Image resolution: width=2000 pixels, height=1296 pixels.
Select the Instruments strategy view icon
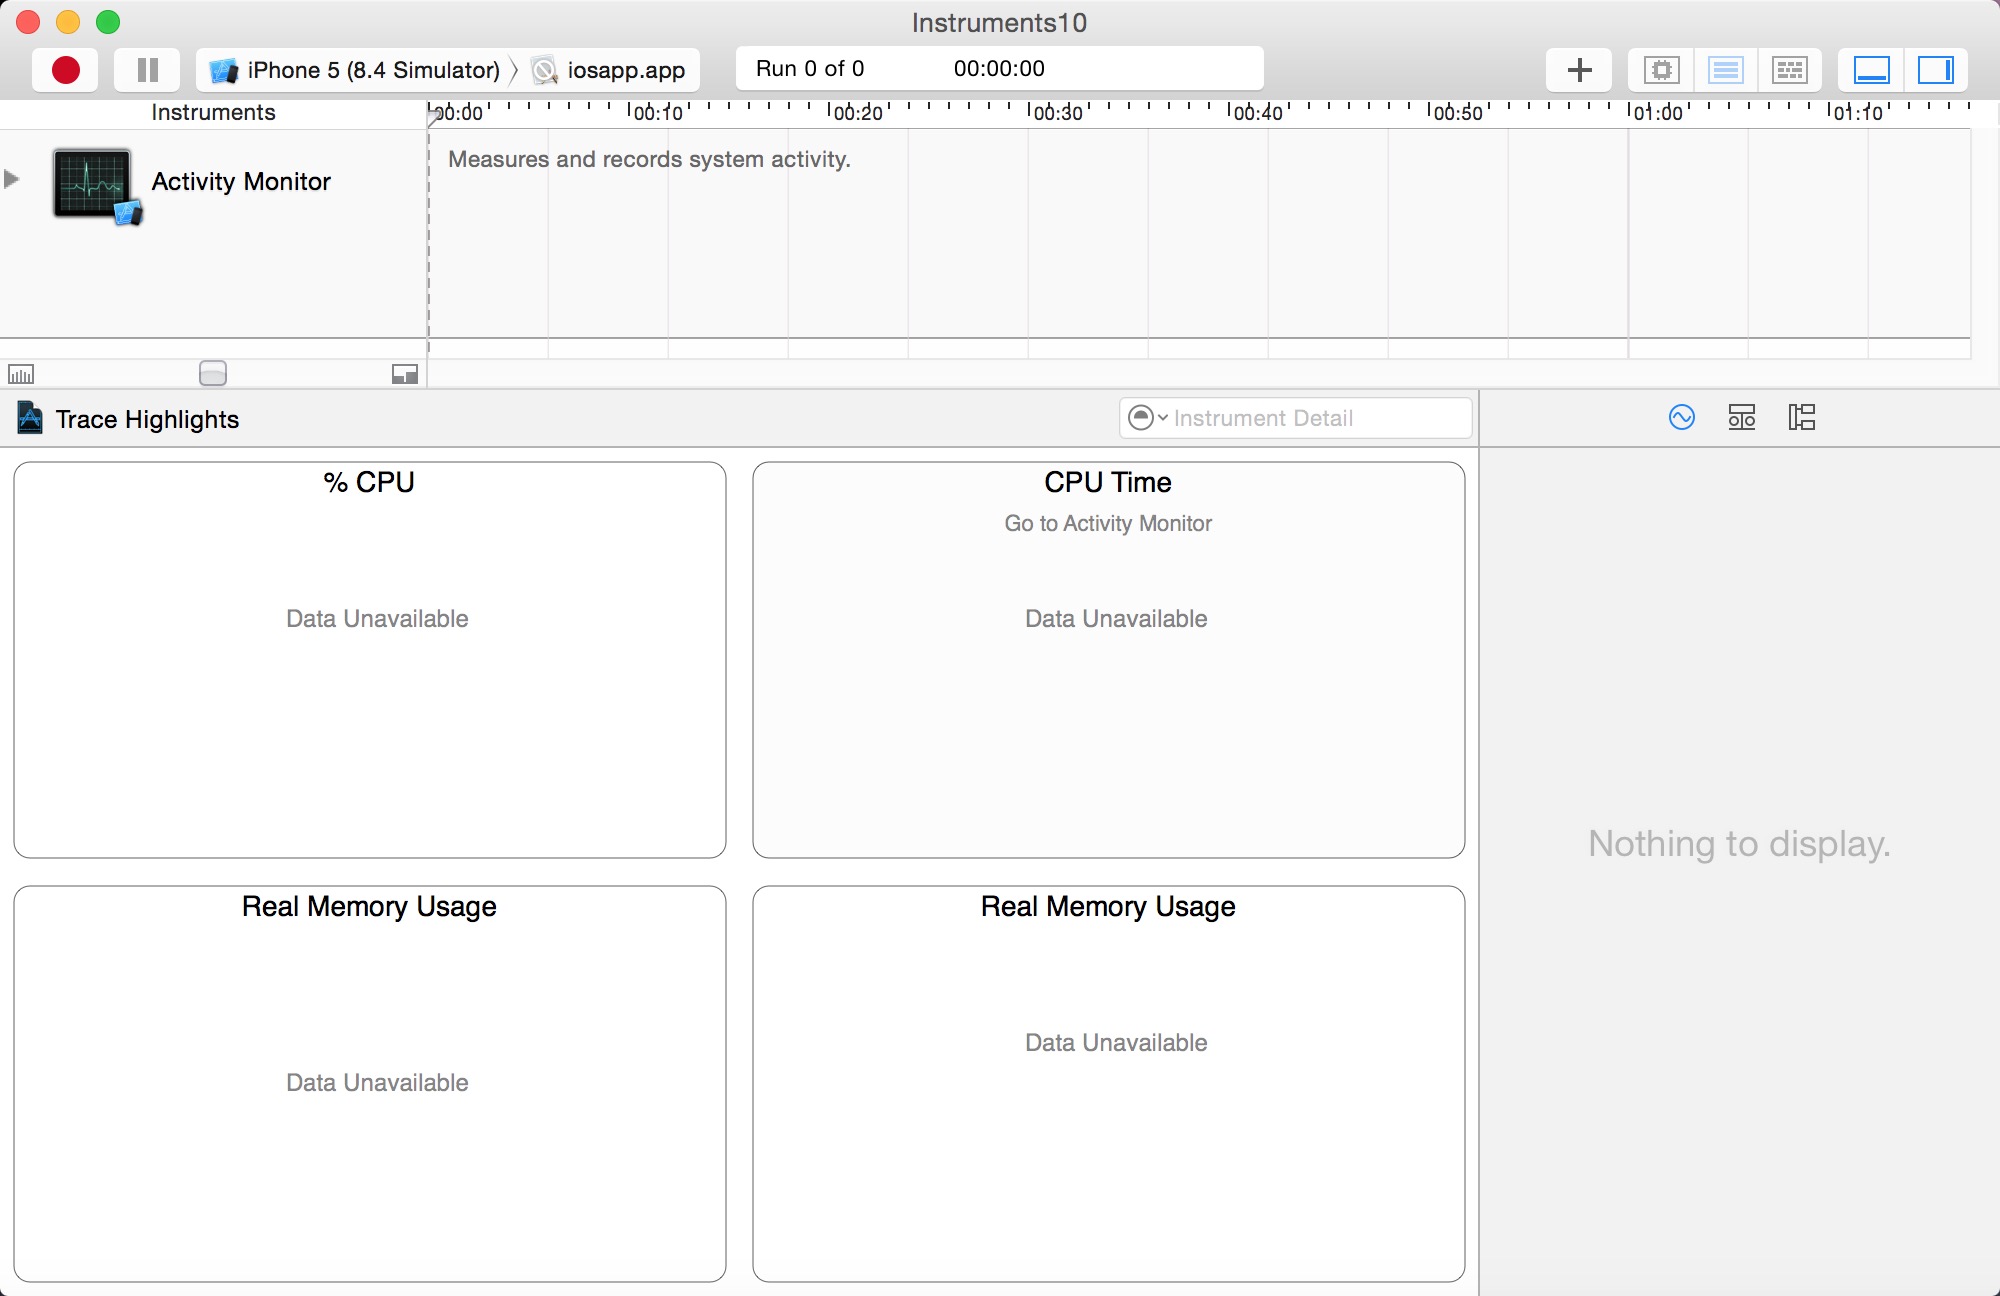[x=1725, y=70]
